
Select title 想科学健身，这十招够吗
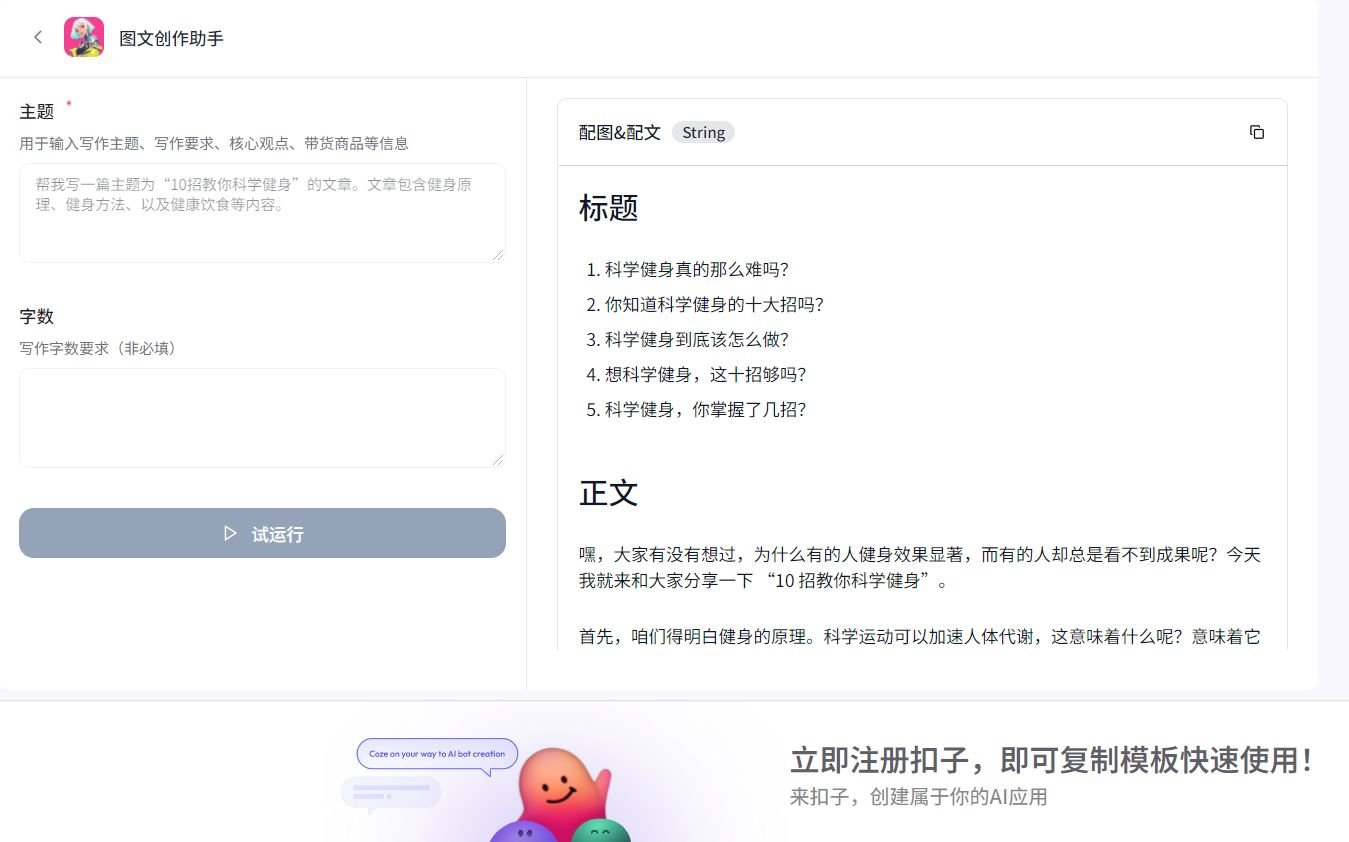[x=703, y=374]
